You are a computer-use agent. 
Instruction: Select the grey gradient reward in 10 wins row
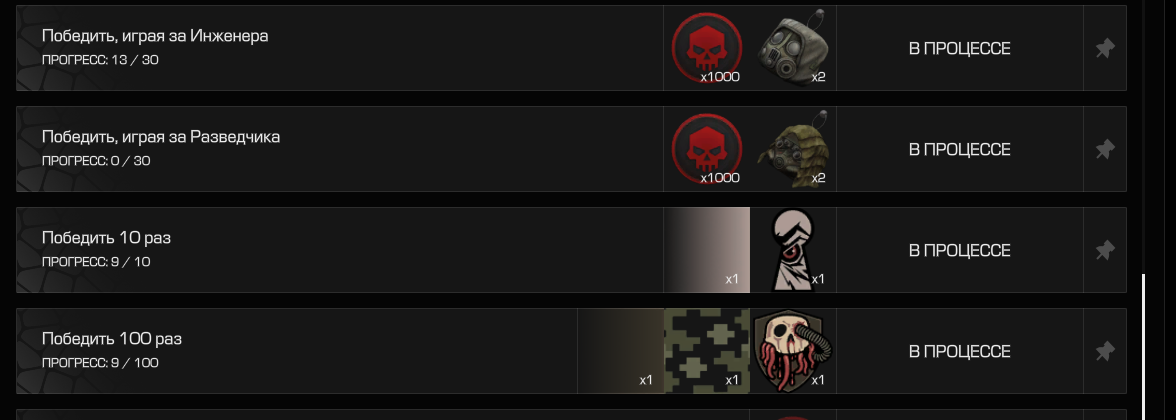706,250
